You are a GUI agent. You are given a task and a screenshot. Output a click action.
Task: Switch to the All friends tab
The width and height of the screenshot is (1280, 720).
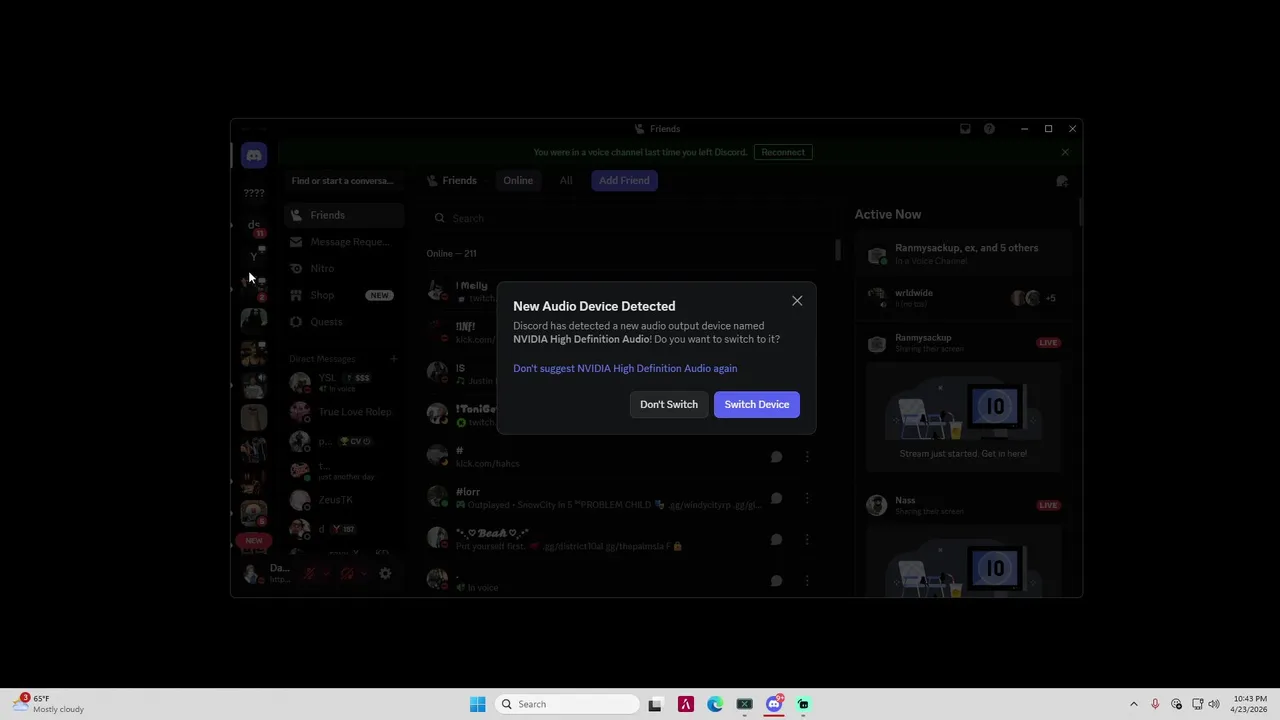coord(566,180)
